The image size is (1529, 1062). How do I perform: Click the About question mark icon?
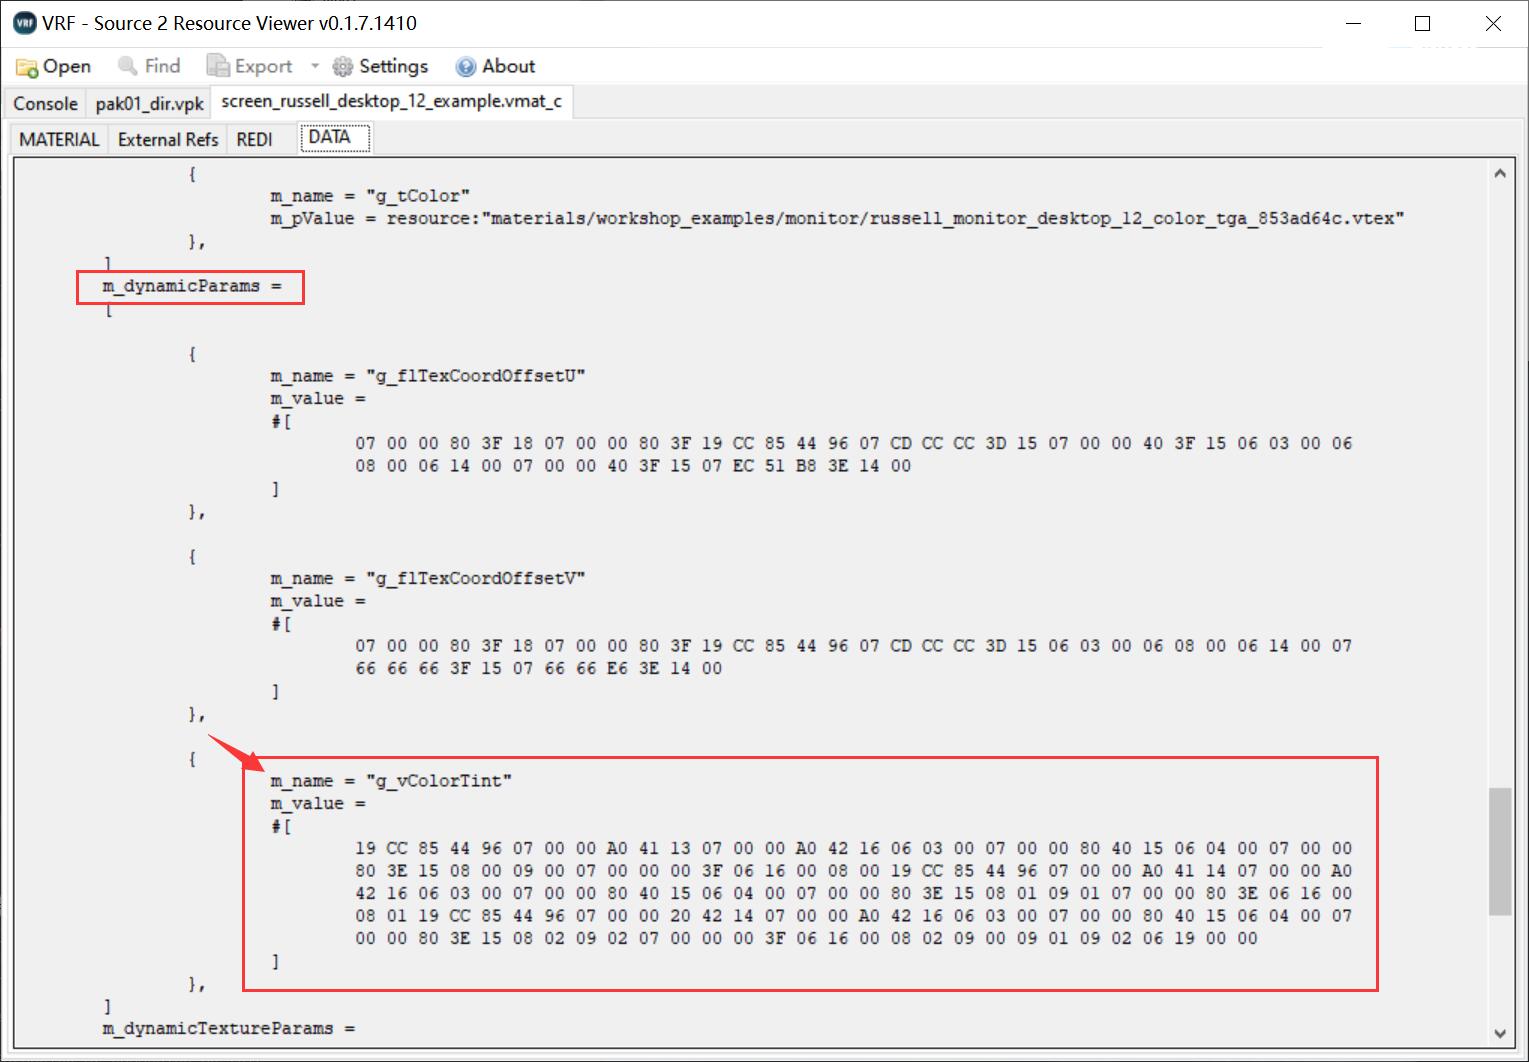point(466,66)
